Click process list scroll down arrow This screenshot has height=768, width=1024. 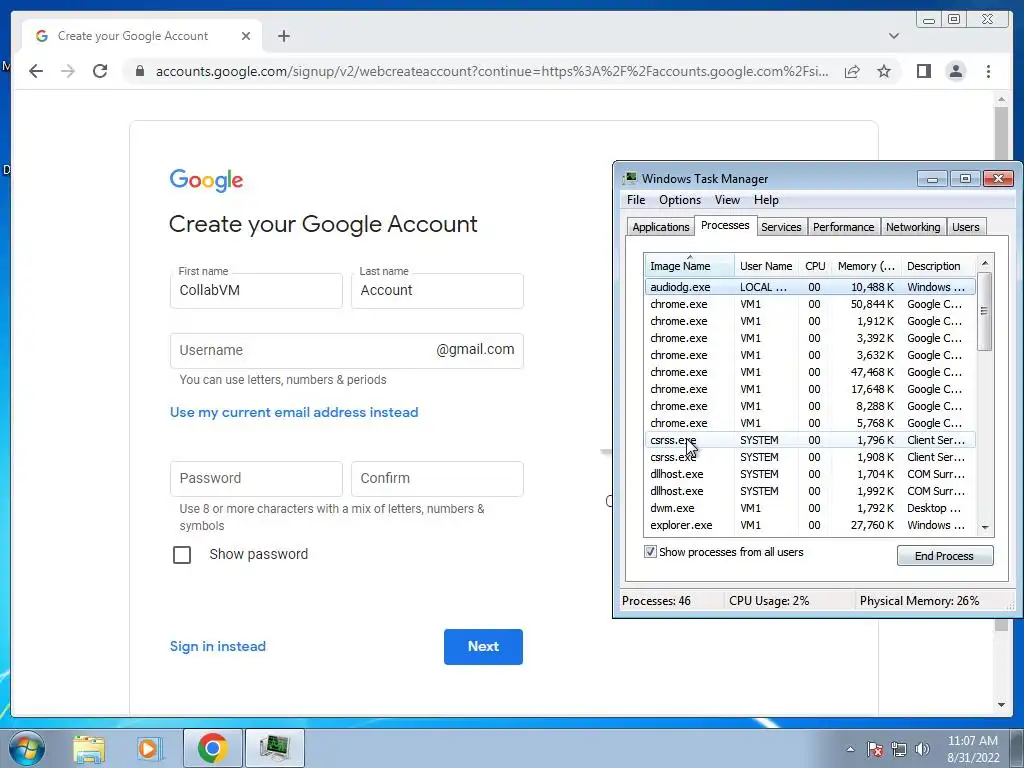(985, 527)
